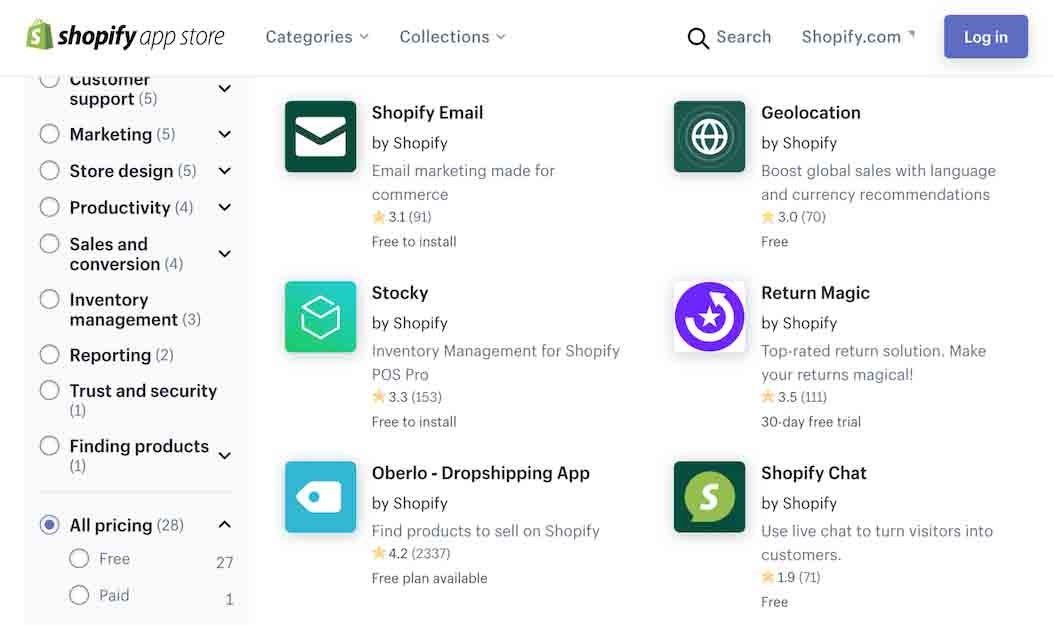
Task: Go to Shopify.com from the header
Action: (x=850, y=36)
